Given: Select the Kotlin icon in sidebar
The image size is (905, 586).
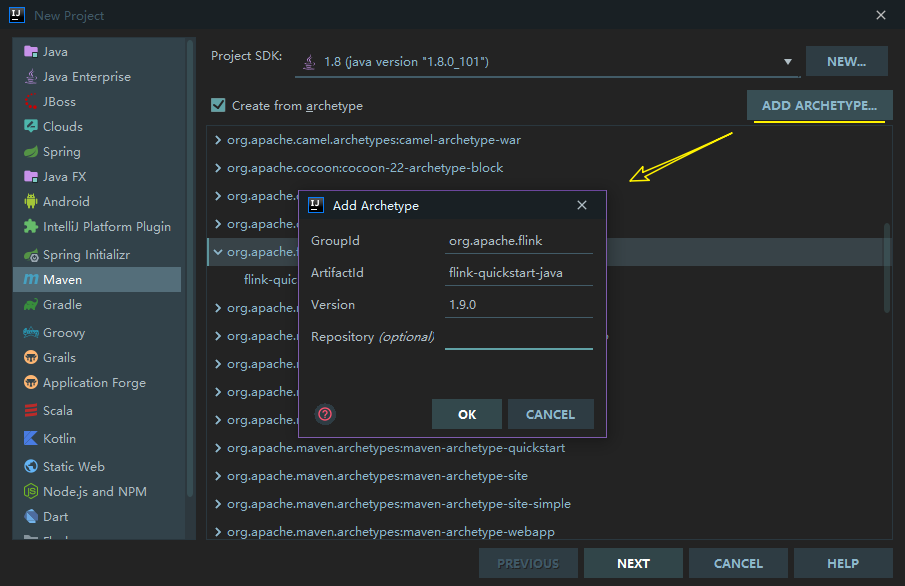Looking at the screenshot, I should point(31,439).
